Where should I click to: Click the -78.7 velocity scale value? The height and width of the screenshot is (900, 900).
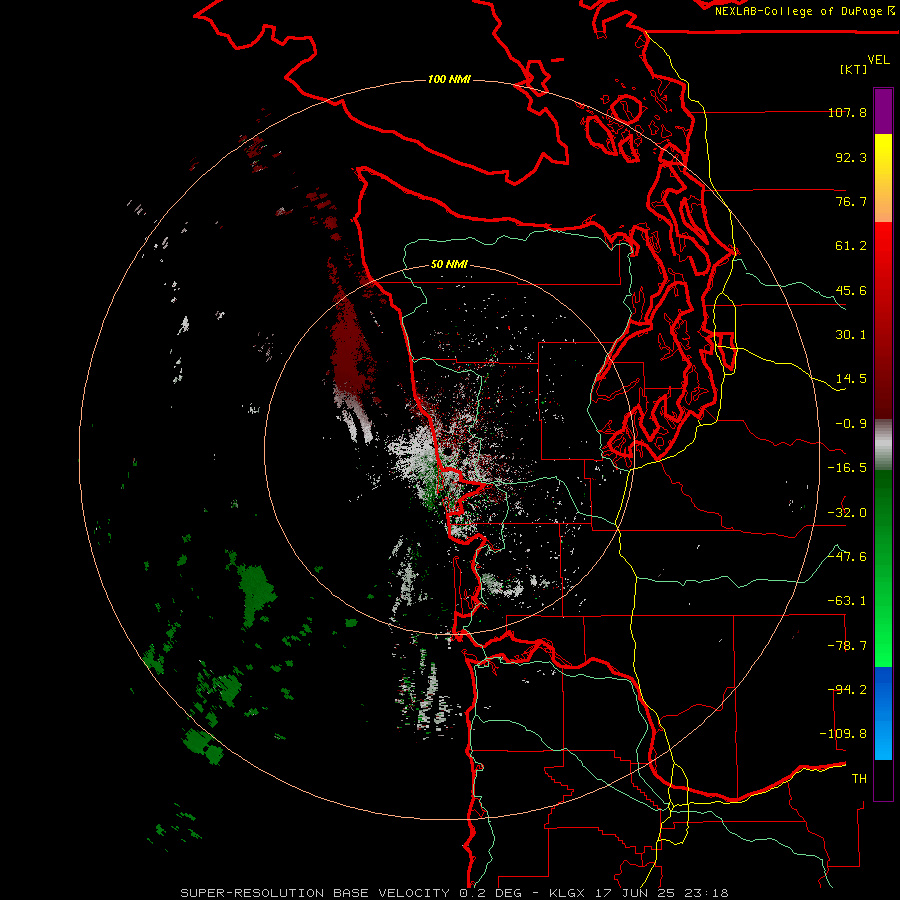click(x=847, y=646)
